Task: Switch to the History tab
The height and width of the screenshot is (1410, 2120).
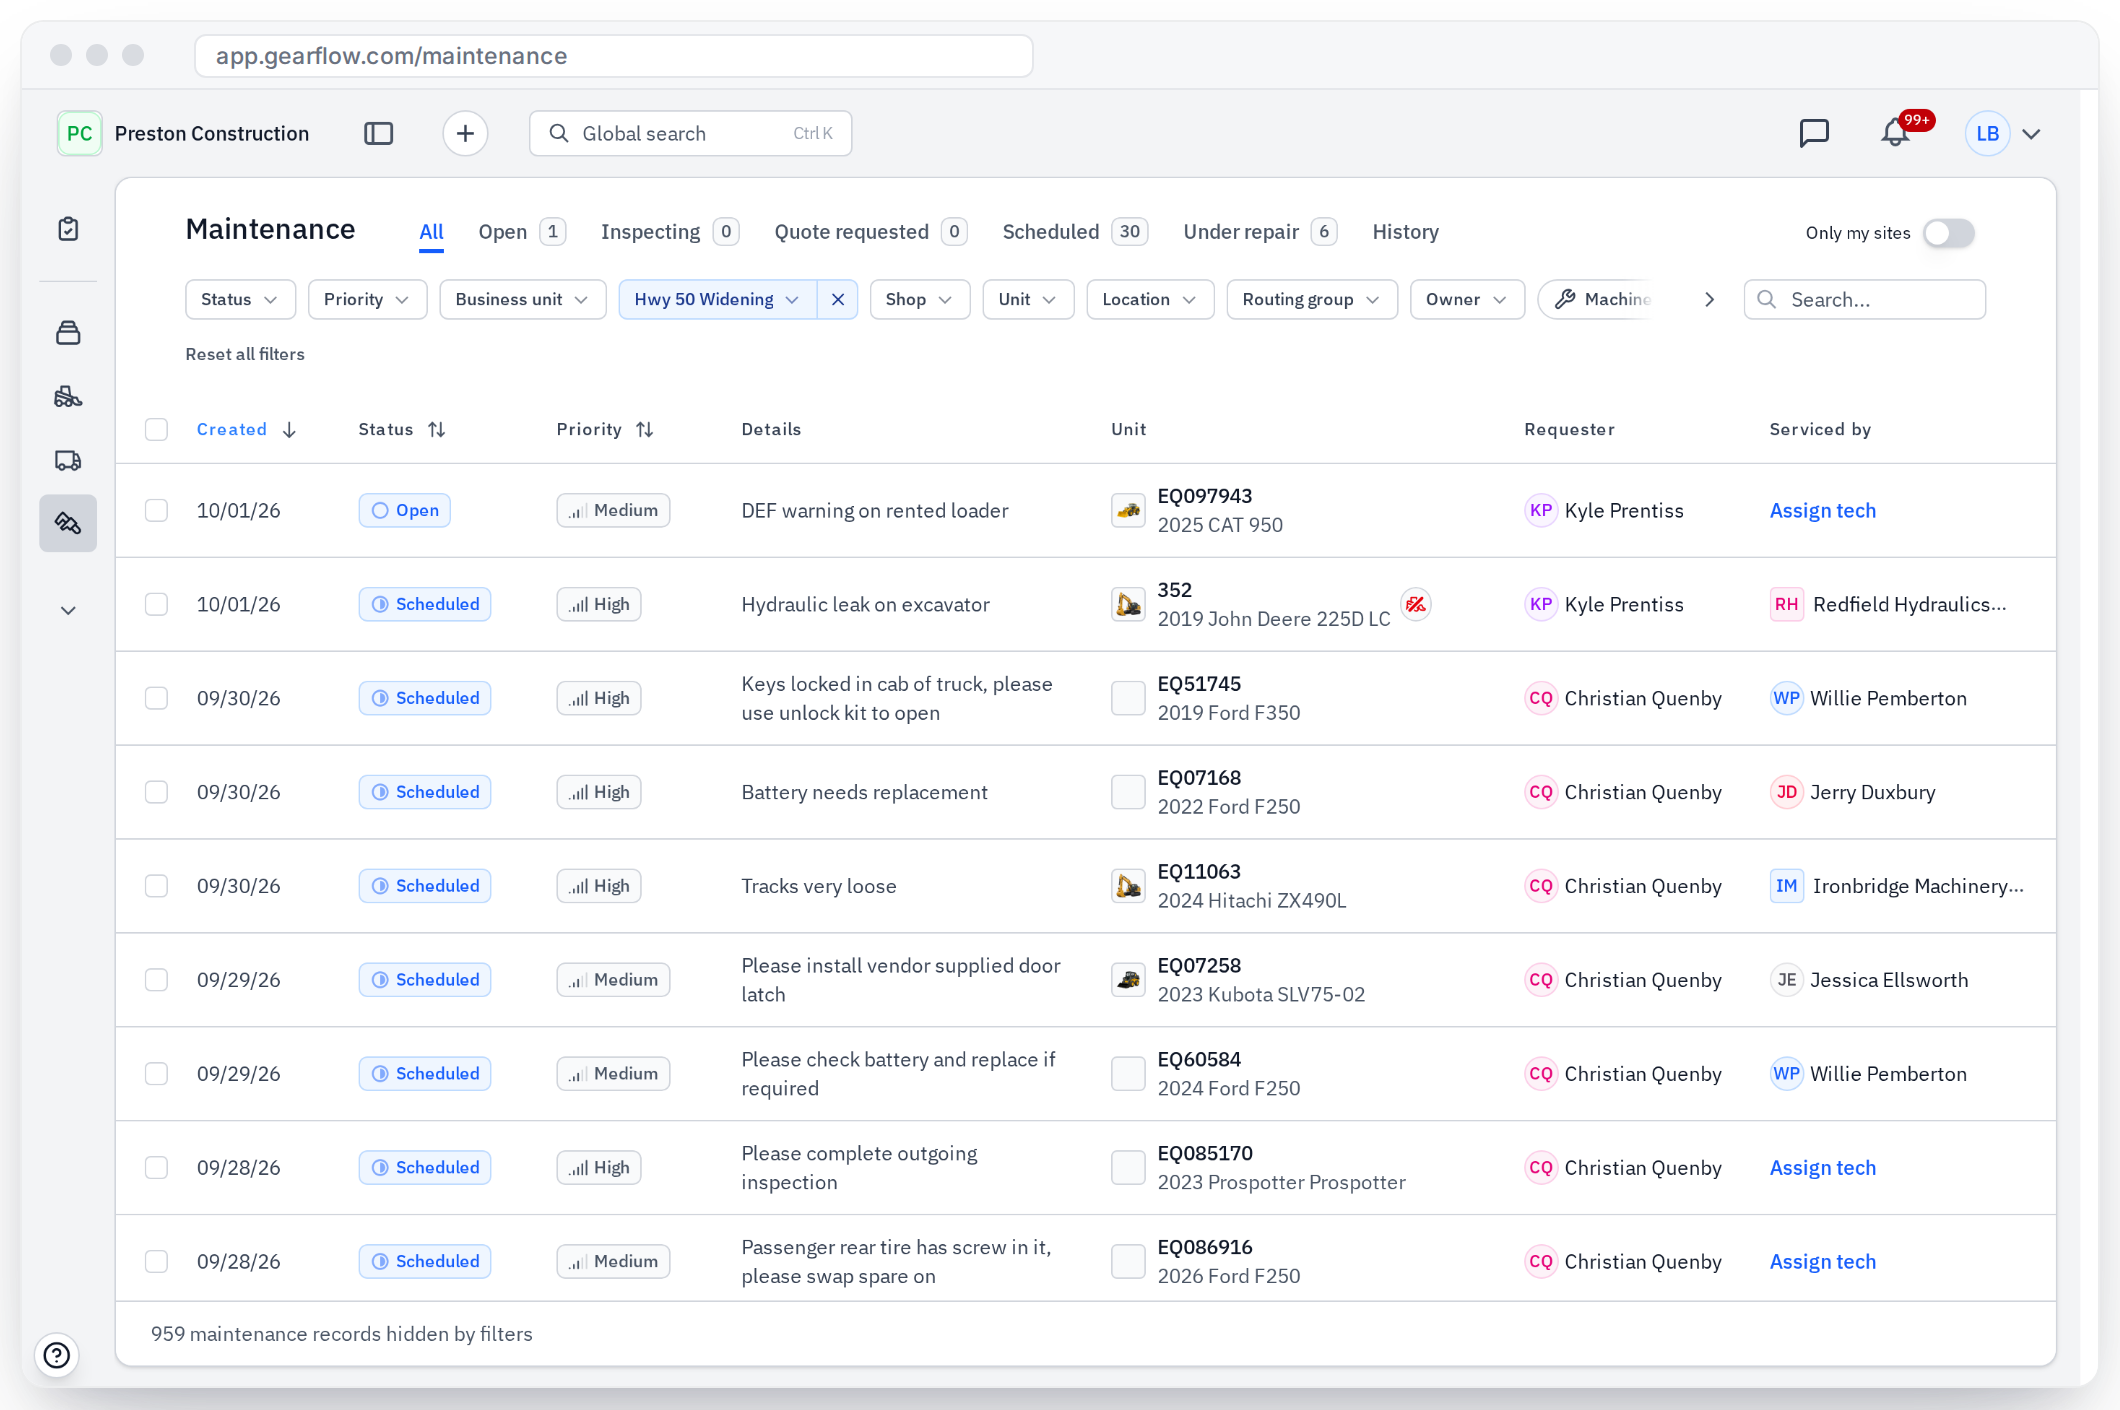Action: tap(1405, 232)
